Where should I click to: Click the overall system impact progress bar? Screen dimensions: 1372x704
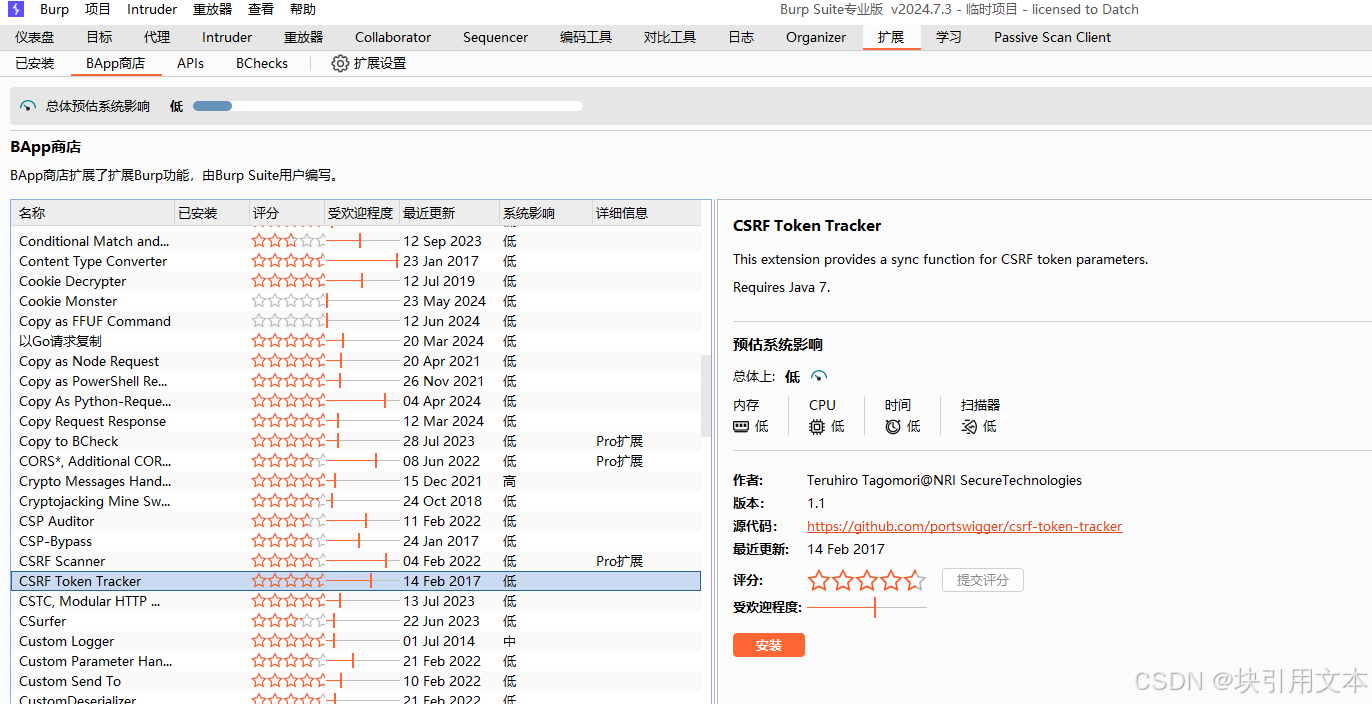[388, 106]
